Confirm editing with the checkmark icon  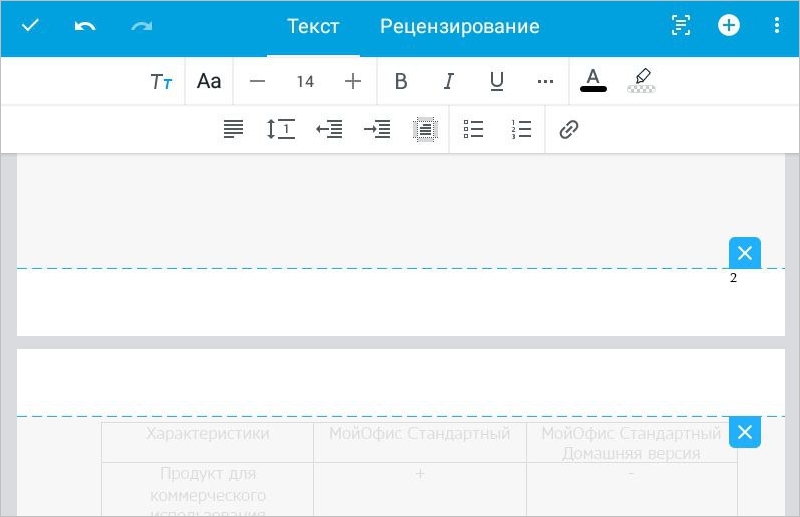point(30,26)
